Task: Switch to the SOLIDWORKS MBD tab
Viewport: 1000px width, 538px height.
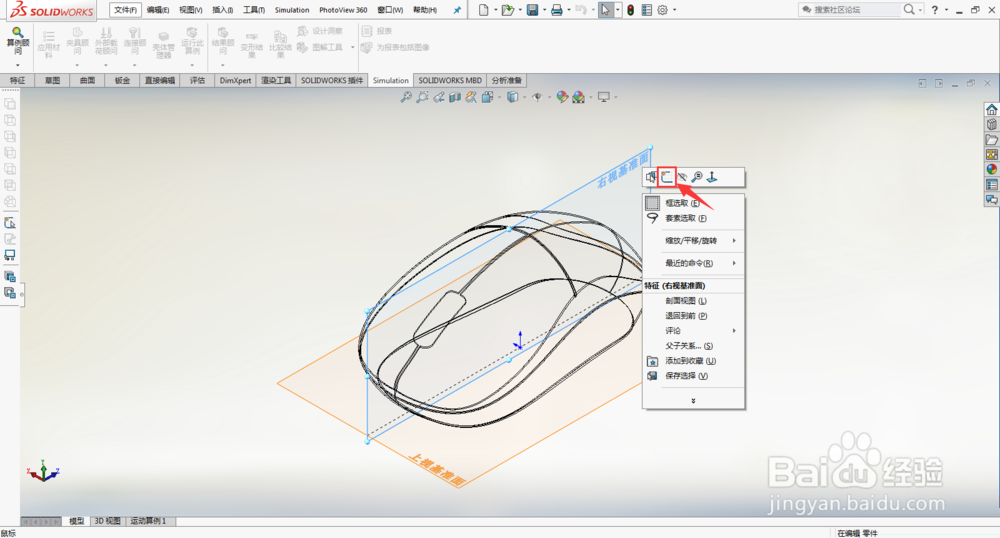Action: (450, 80)
